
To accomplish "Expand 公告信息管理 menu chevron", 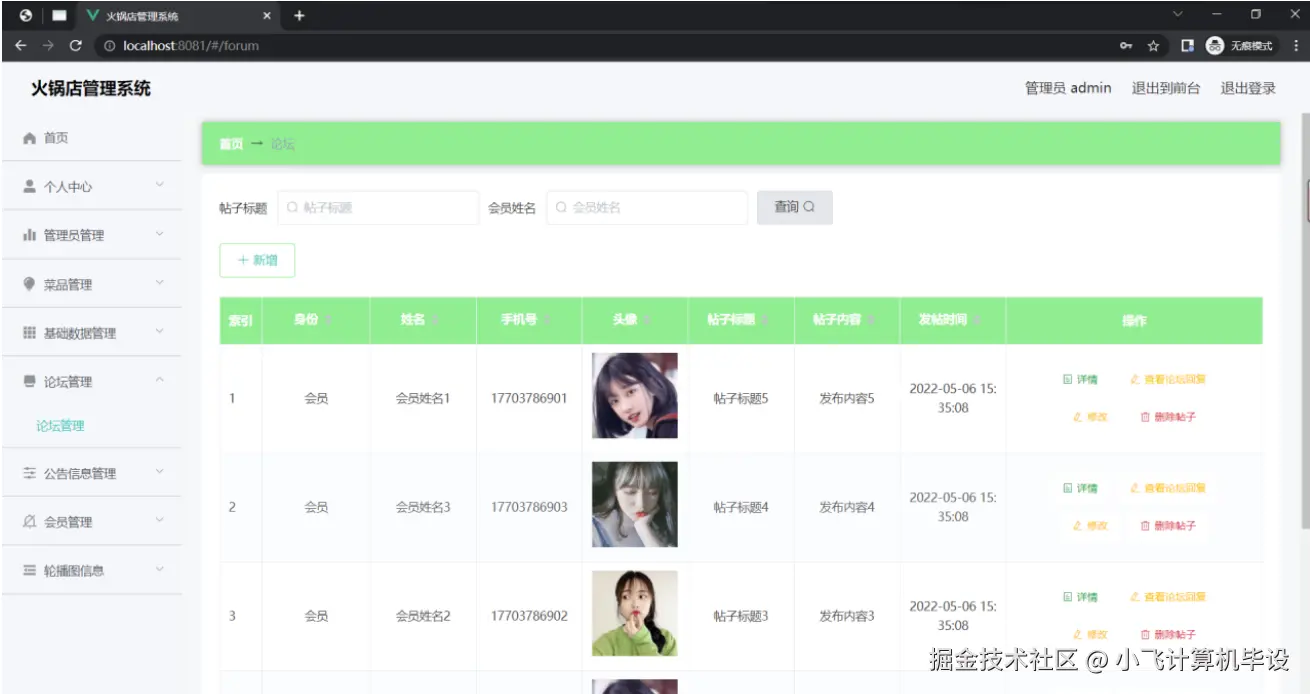I will tap(160, 472).
